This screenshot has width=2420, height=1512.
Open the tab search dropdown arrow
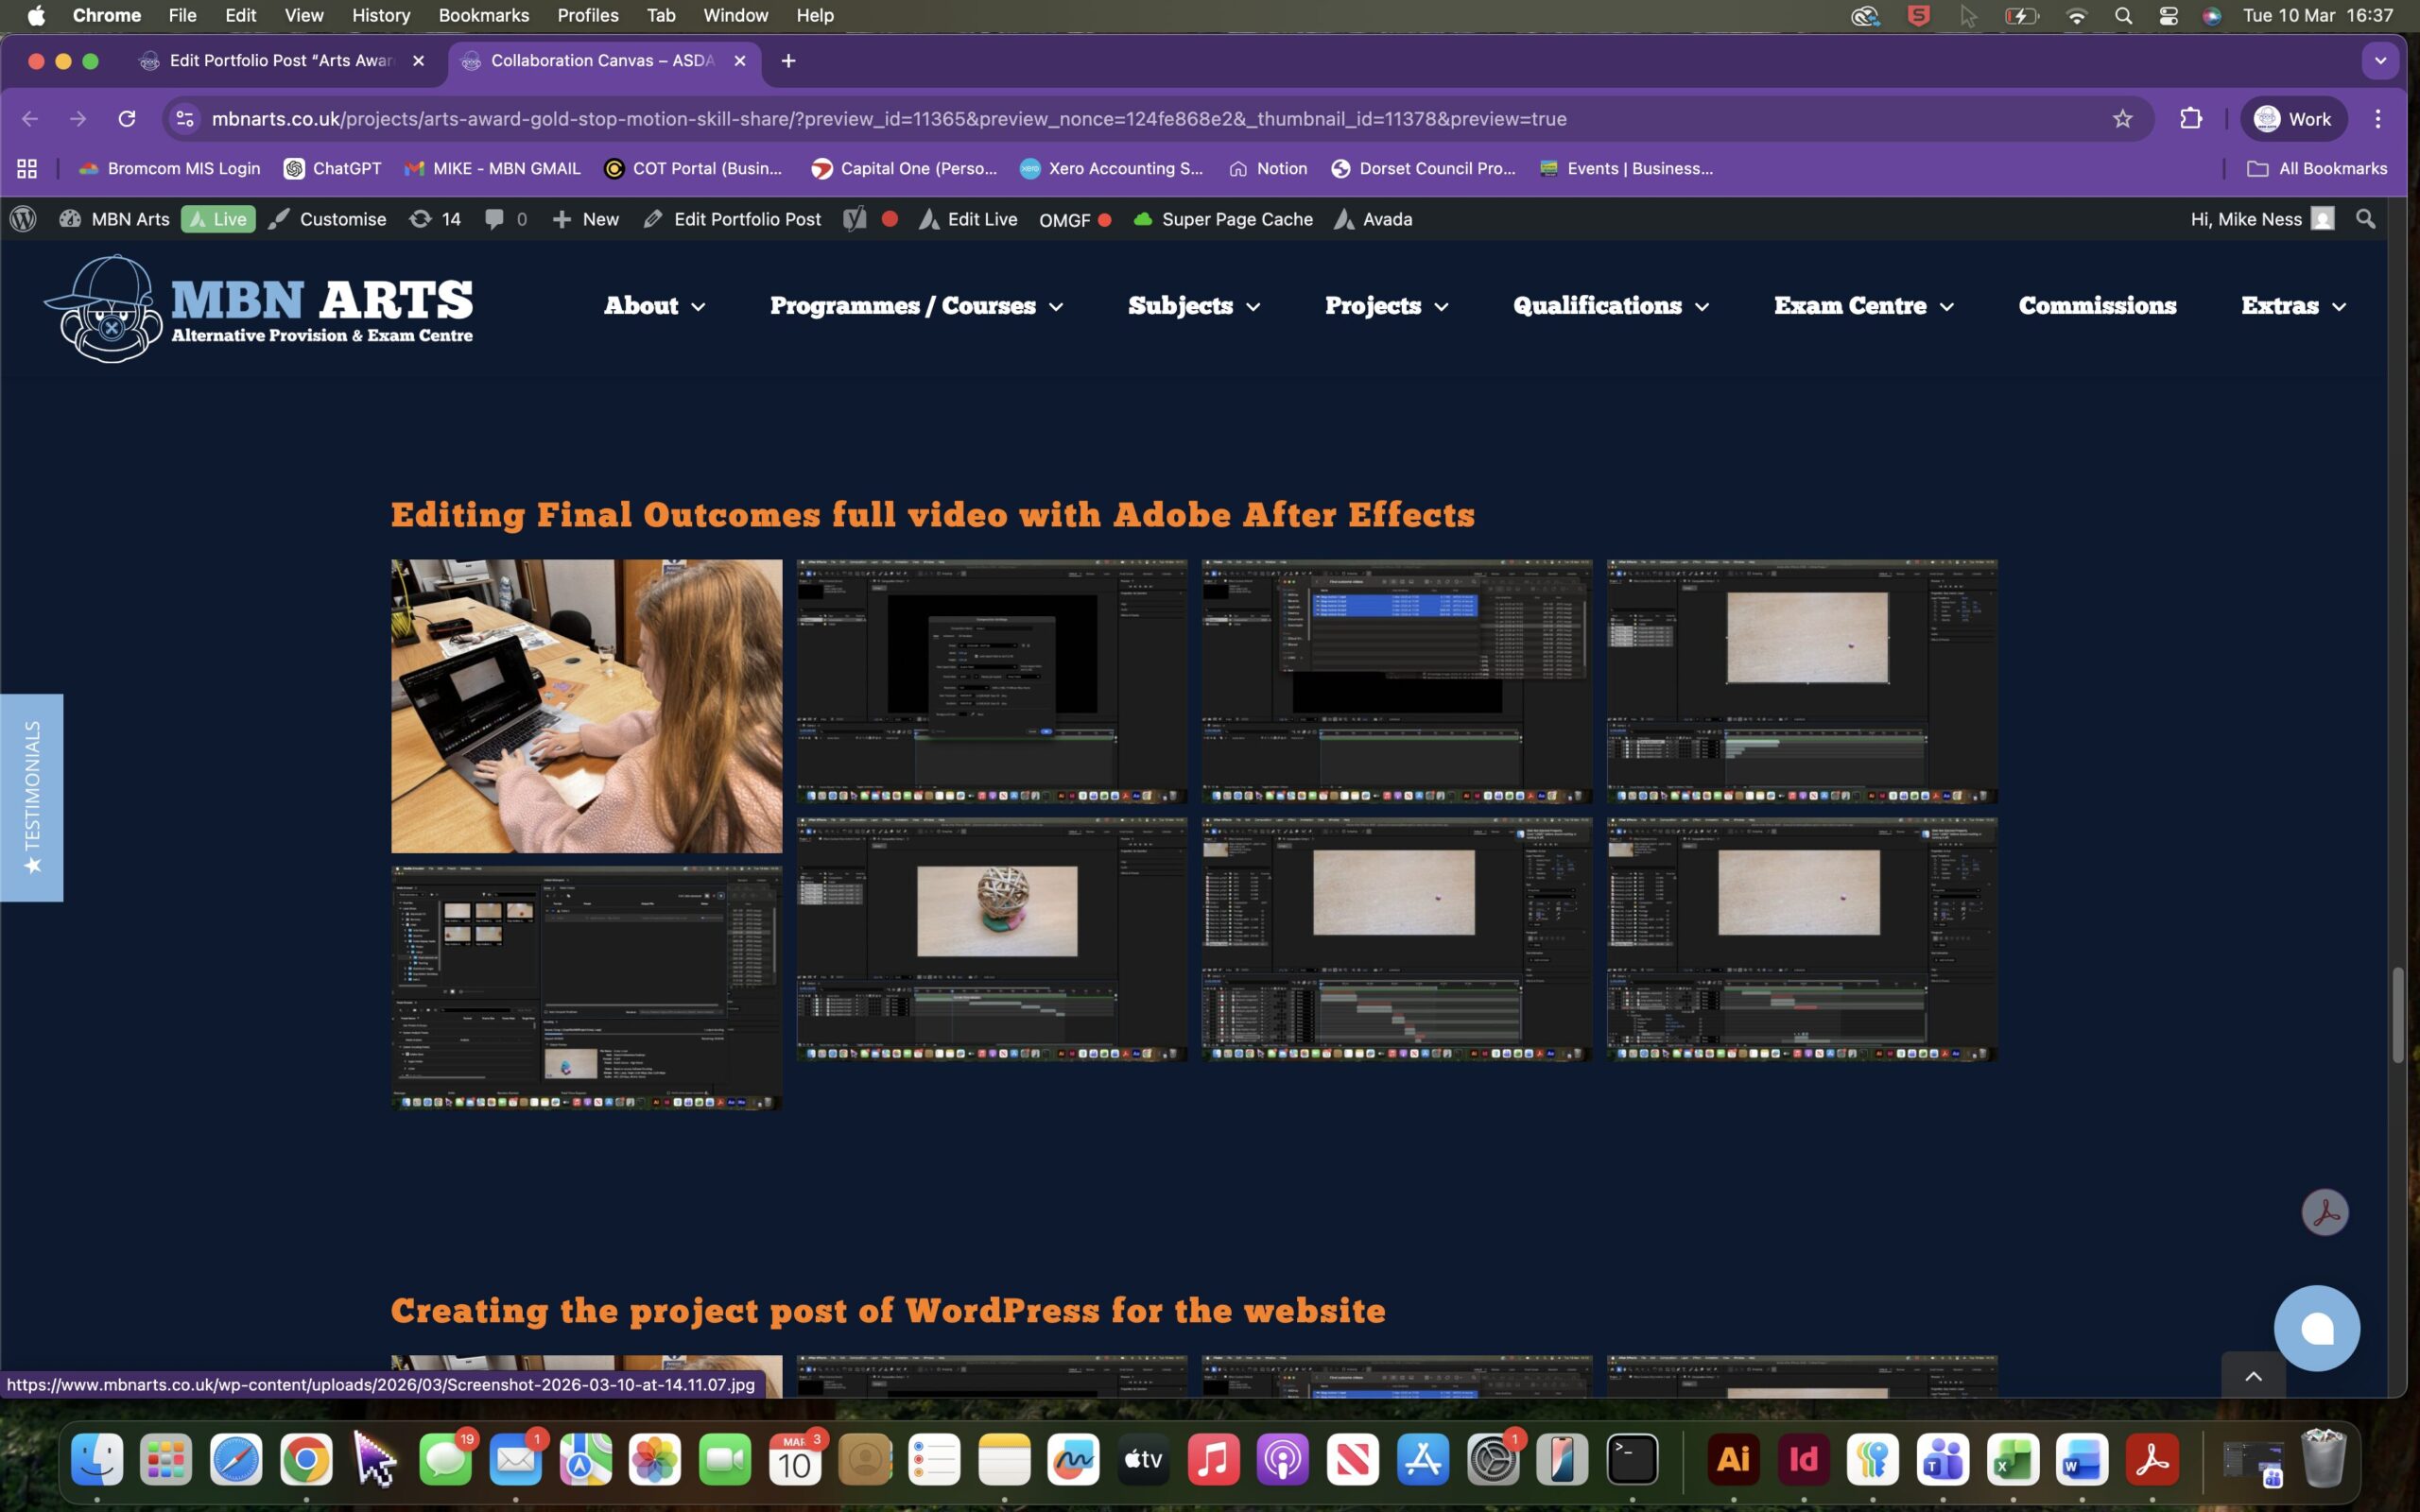[2380, 60]
